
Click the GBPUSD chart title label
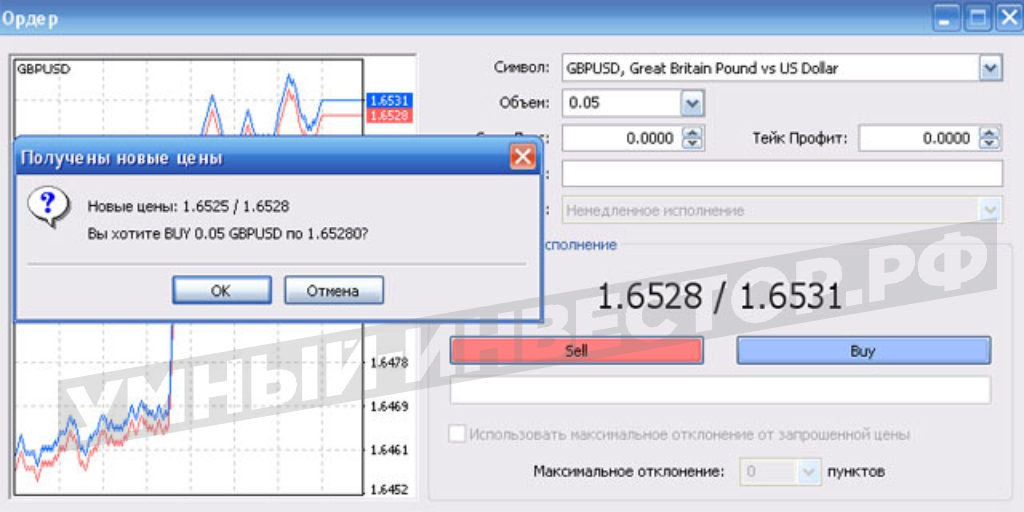pos(44,68)
